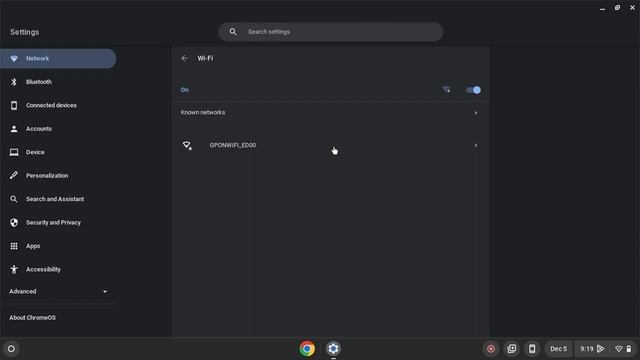Restore down the Settings window

pos(617,8)
